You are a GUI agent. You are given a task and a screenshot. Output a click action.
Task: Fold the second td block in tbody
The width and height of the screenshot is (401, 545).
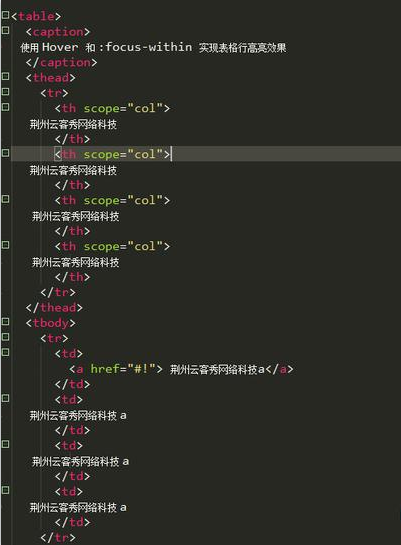tap(5, 398)
